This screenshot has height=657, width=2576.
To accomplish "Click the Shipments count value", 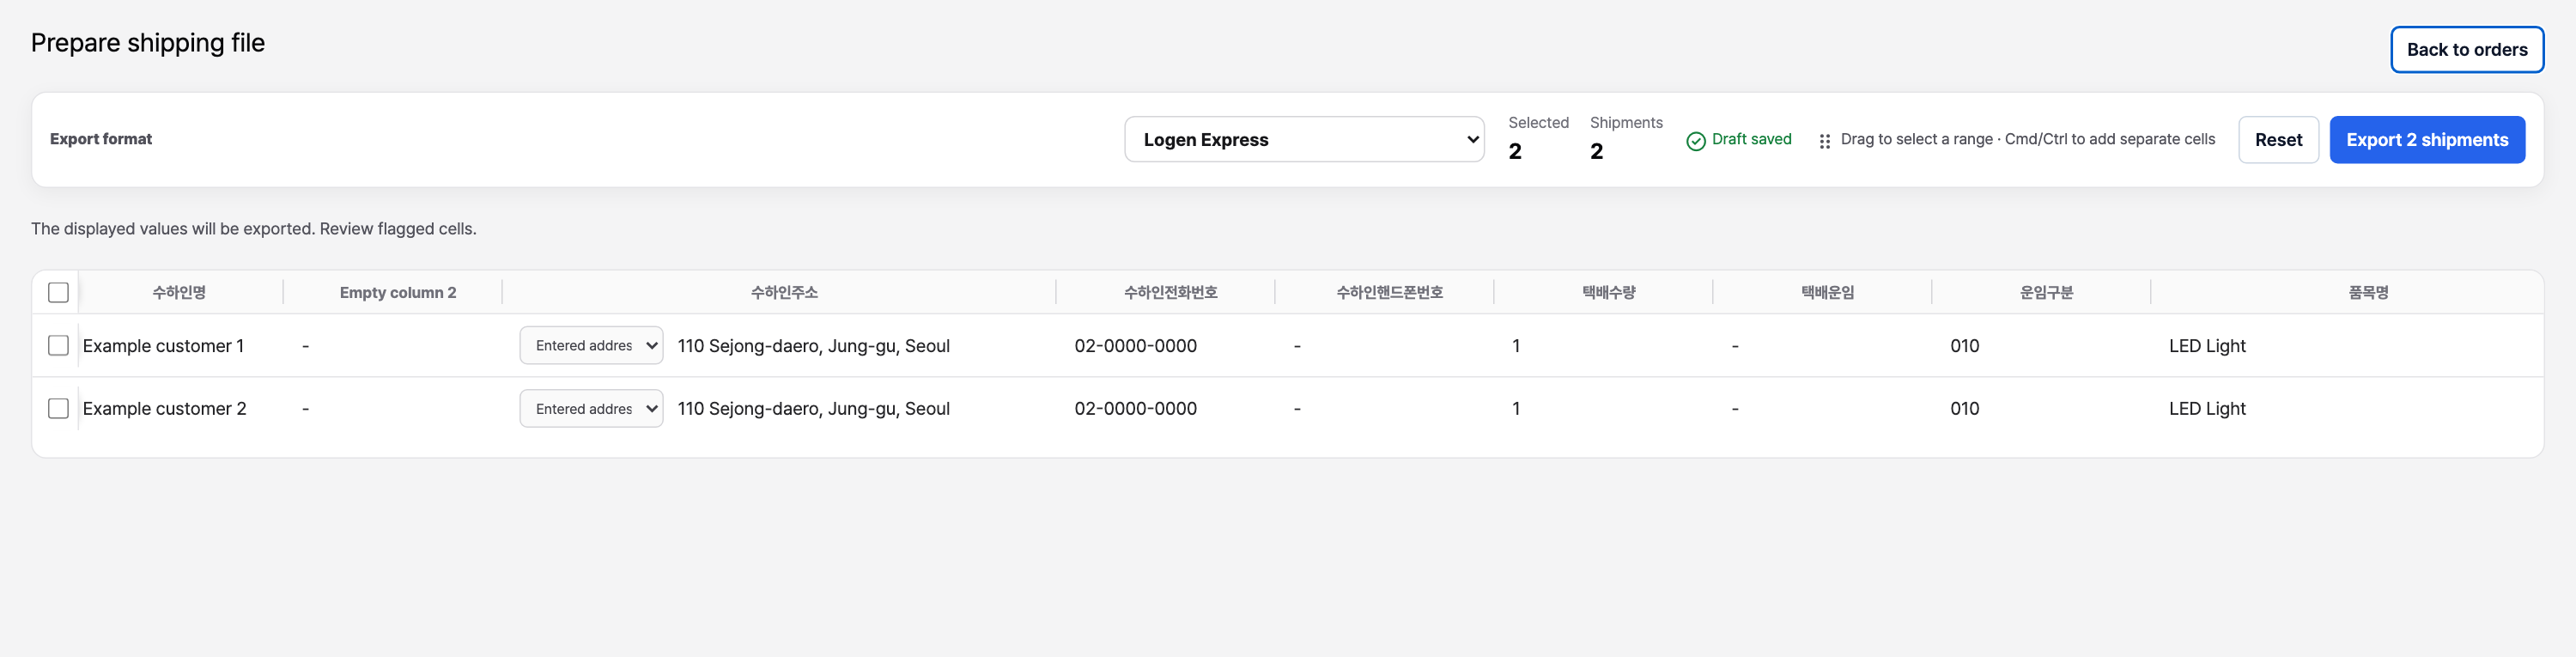I will click(1596, 151).
